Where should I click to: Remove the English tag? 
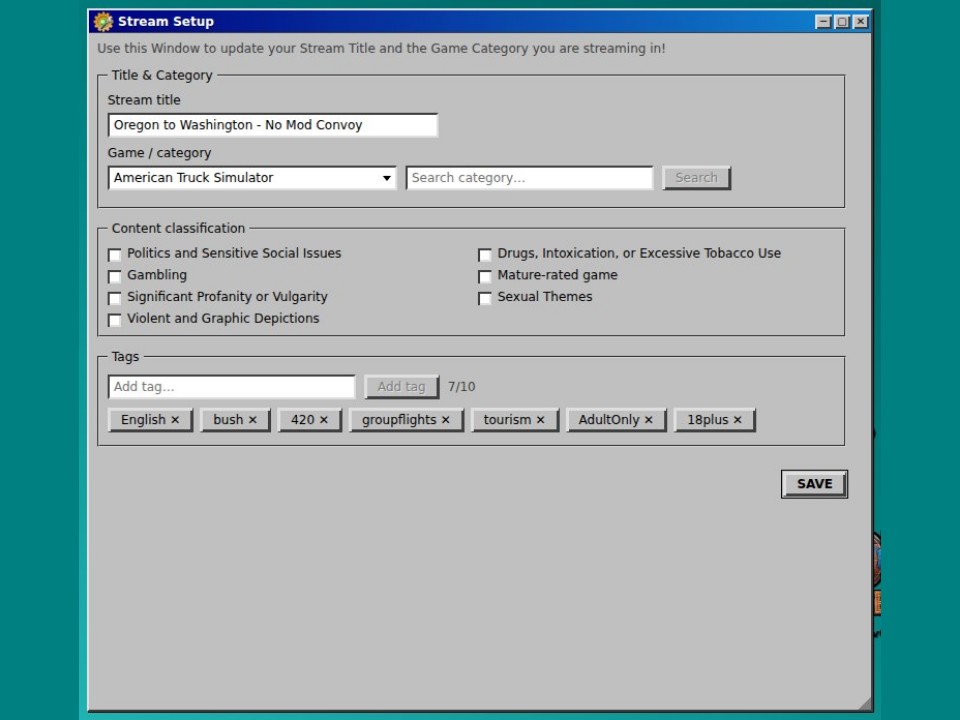coord(175,420)
